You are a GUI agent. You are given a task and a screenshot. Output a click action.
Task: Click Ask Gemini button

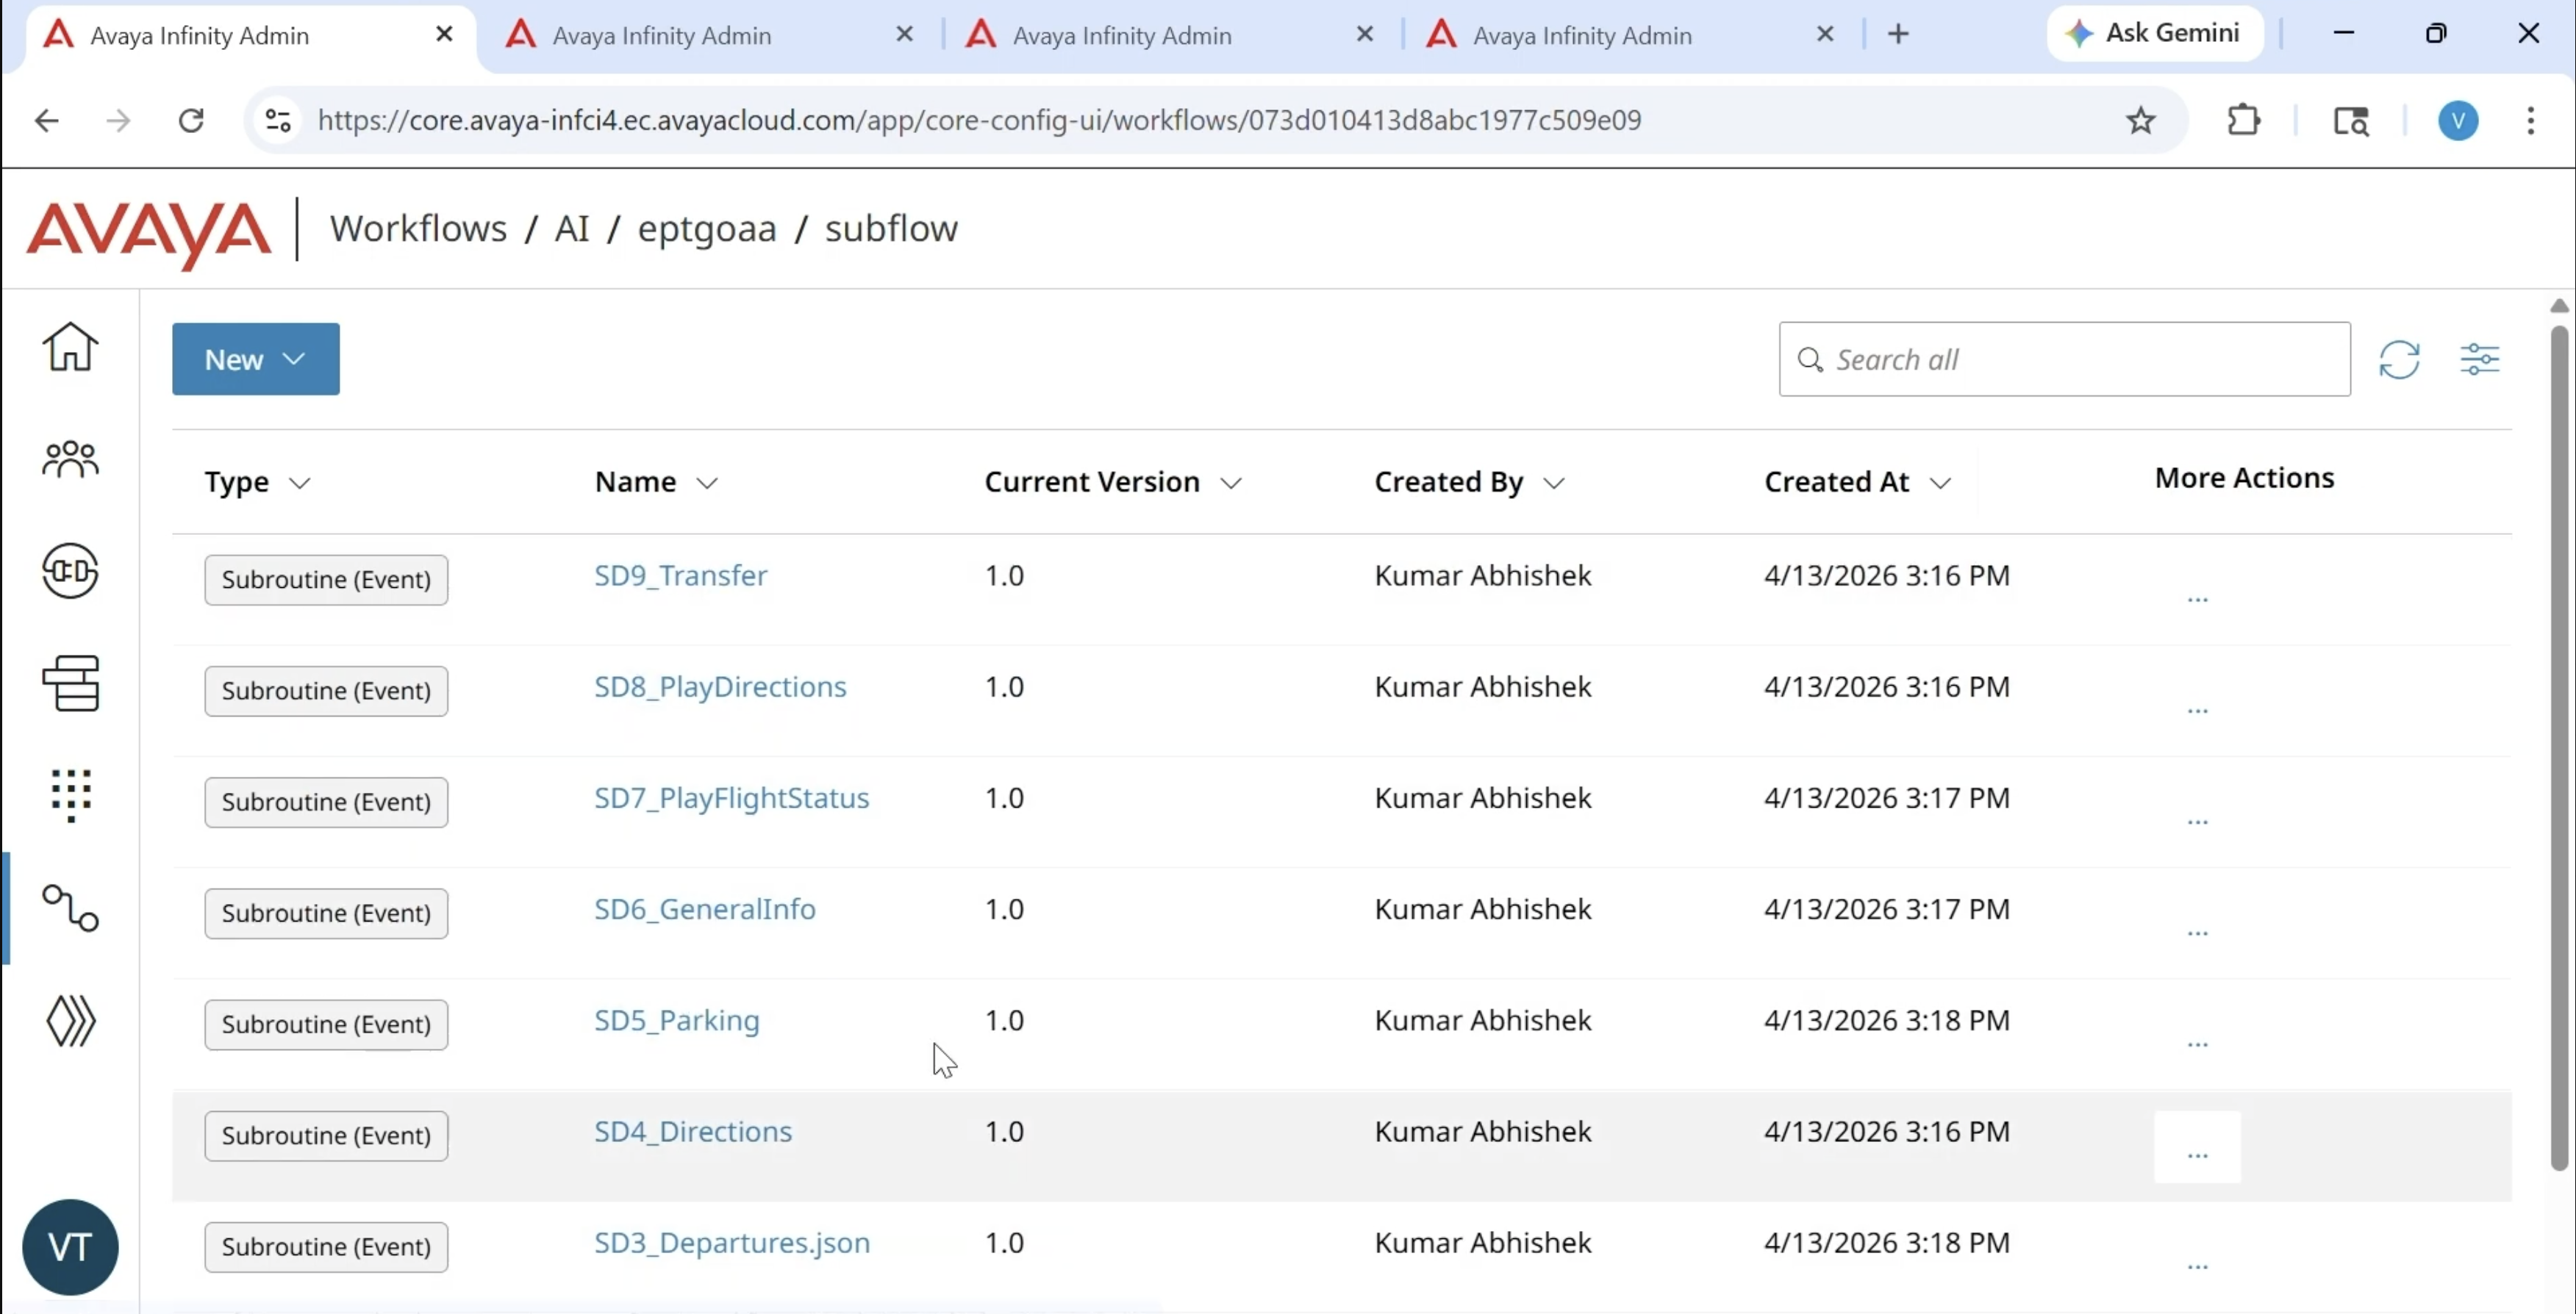click(2155, 33)
